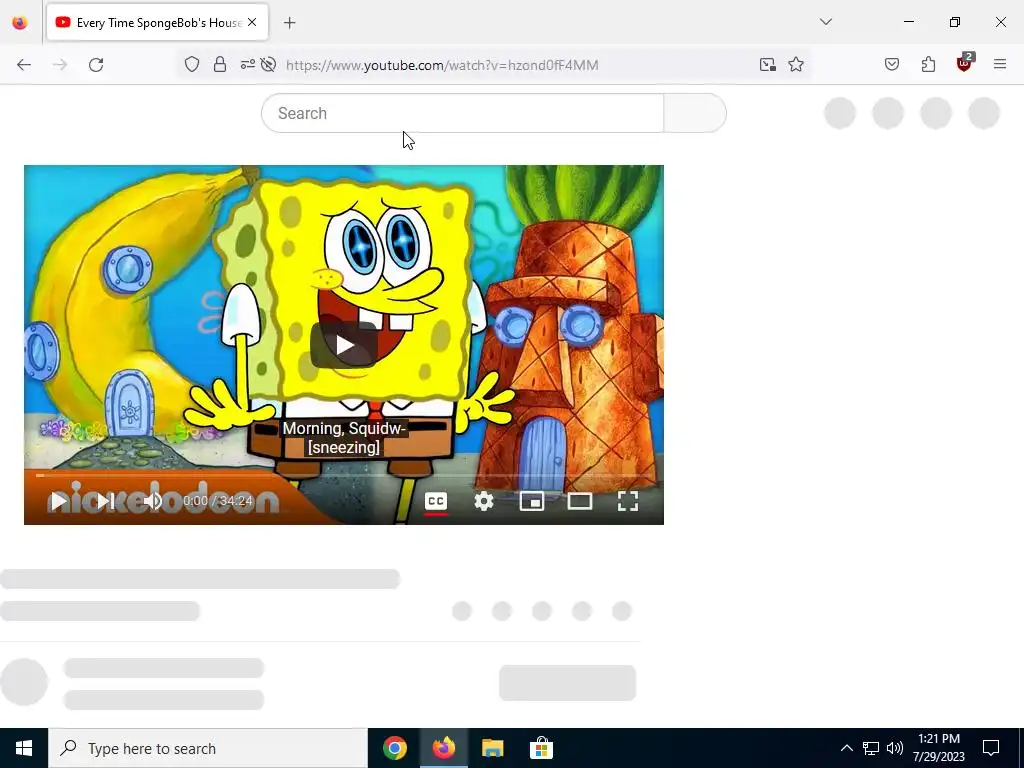Go back to previous page
Viewport: 1024px width, 768px height.
[24, 65]
